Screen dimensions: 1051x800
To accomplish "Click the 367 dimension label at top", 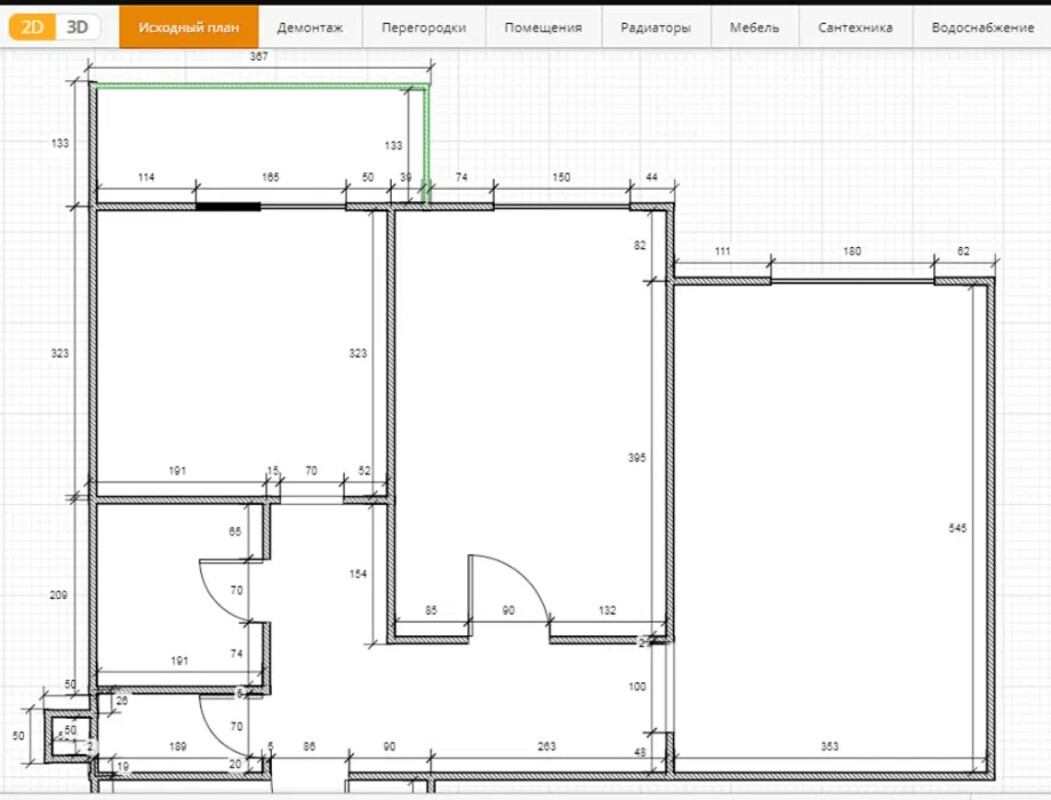I will (258, 58).
